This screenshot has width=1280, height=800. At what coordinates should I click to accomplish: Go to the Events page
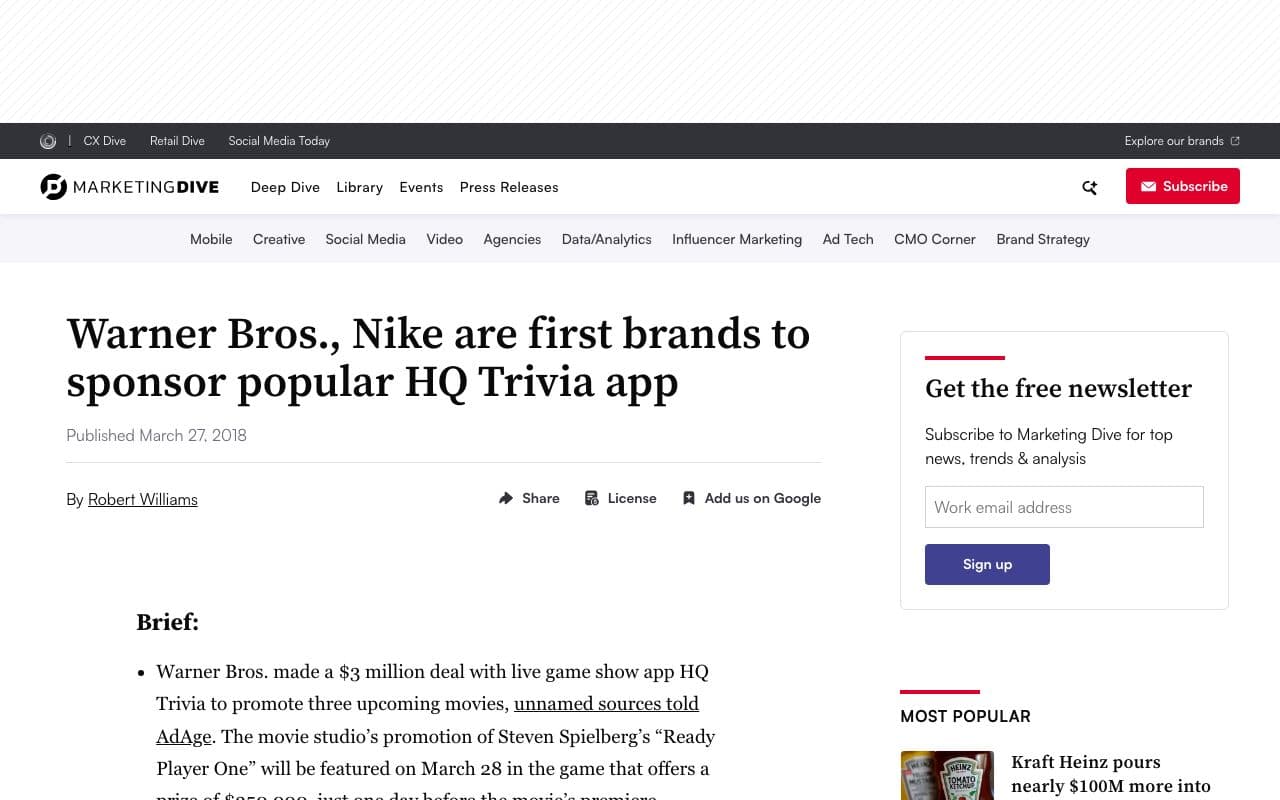(x=421, y=187)
